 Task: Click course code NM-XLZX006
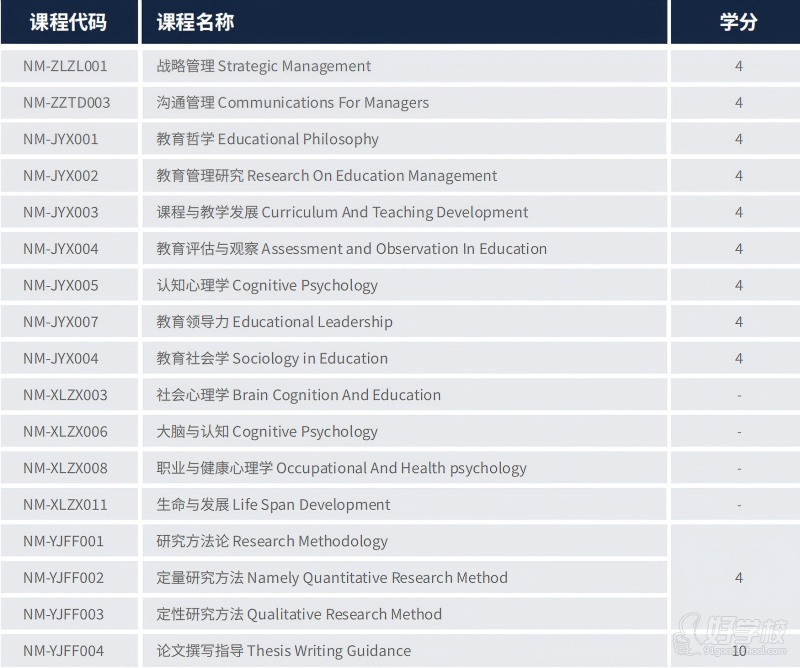pyautogui.click(x=65, y=431)
